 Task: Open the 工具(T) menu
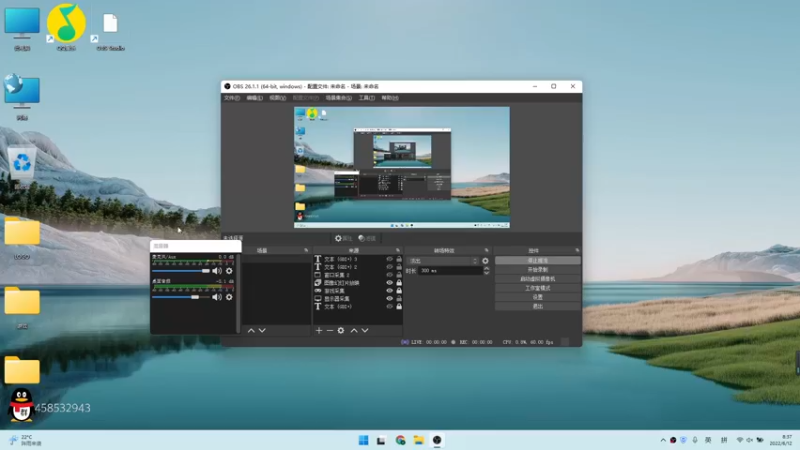366,98
